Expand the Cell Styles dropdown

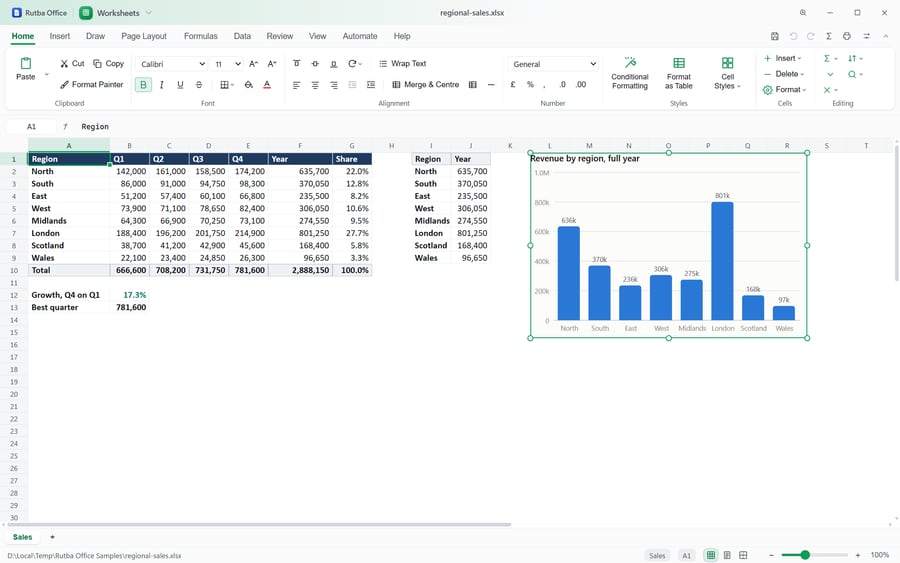[727, 73]
